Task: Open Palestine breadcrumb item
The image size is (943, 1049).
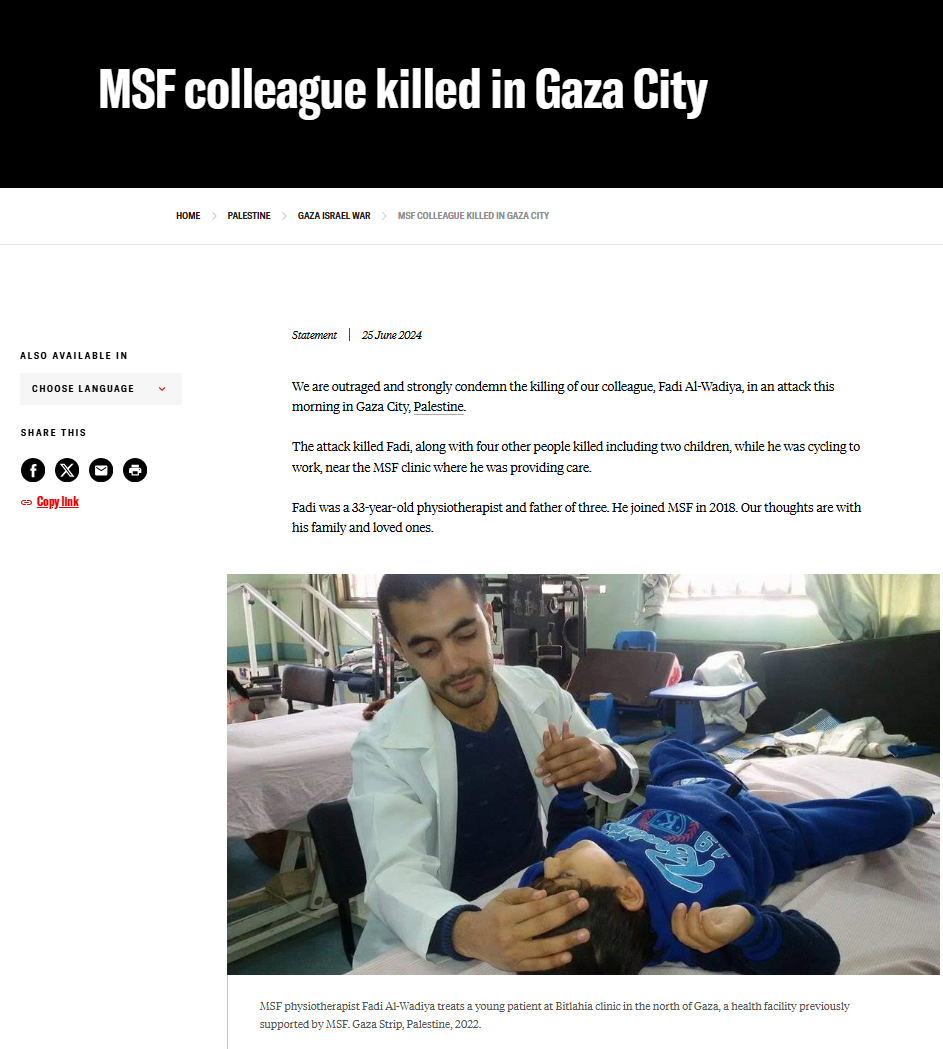Action: (249, 215)
